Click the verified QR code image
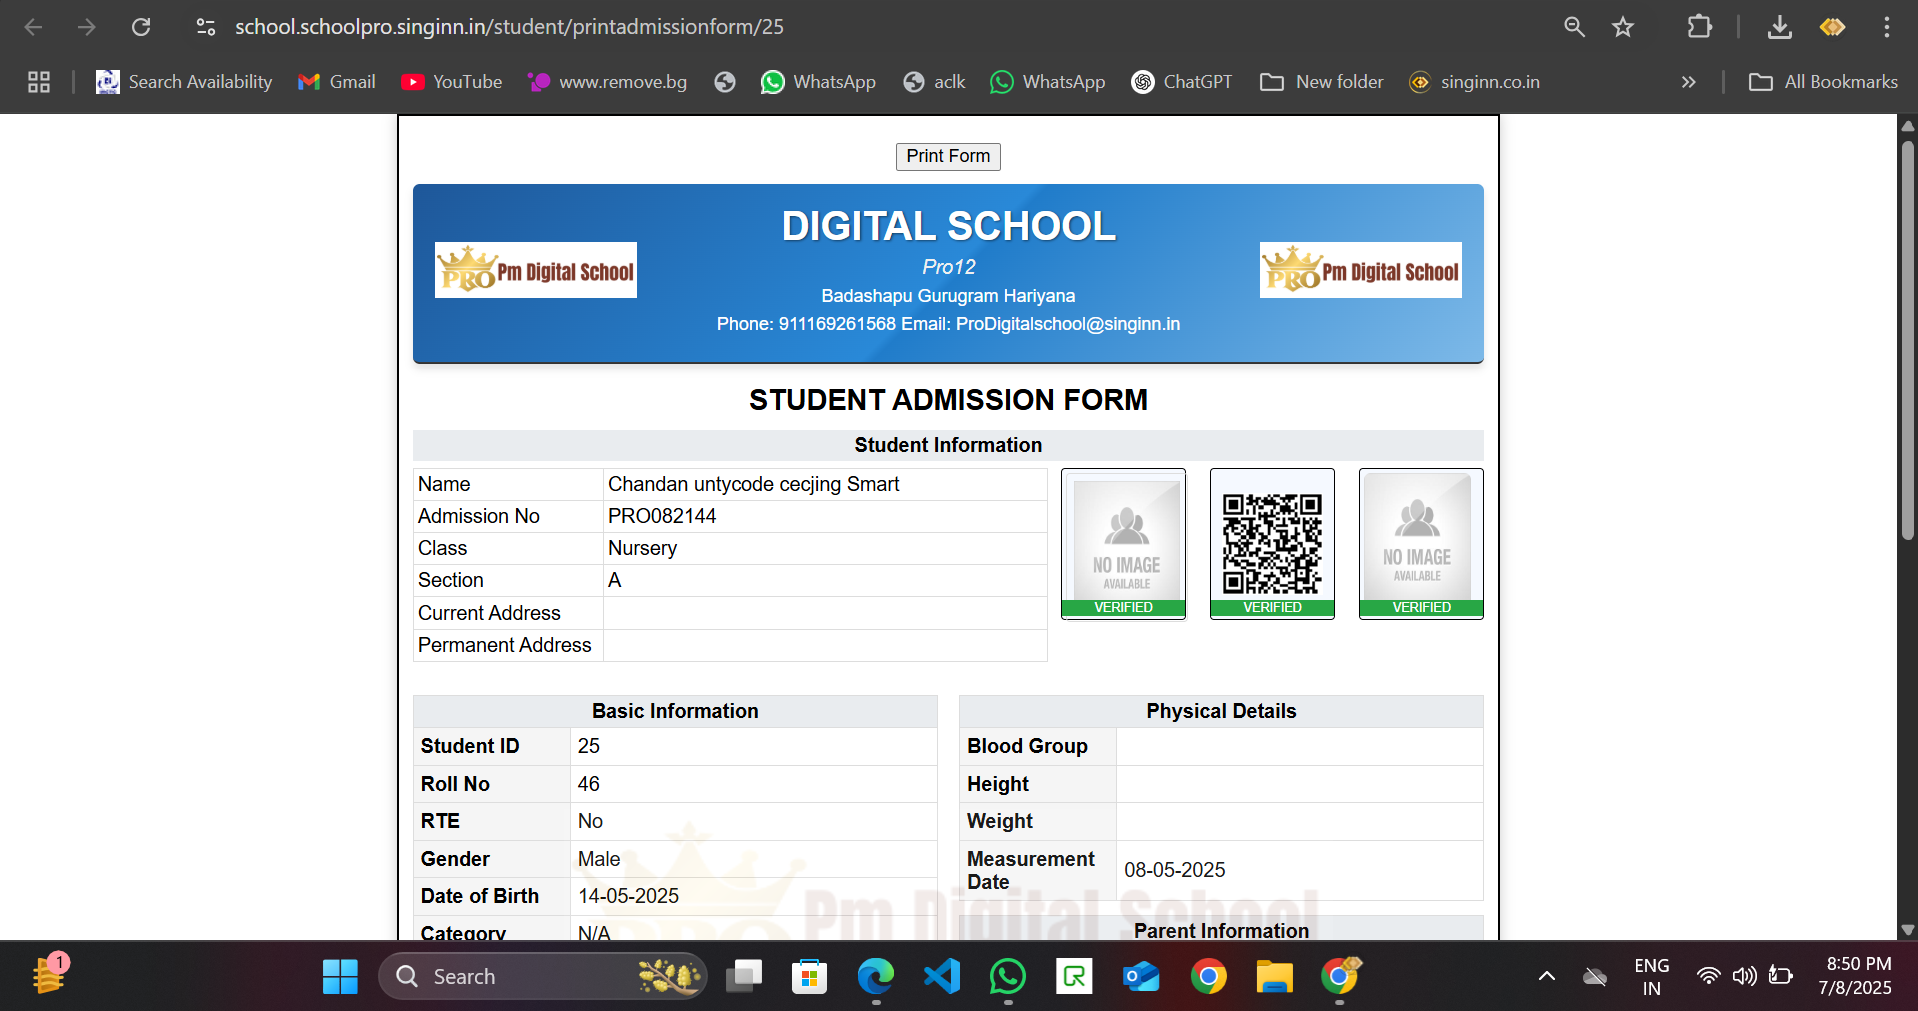 (x=1272, y=543)
